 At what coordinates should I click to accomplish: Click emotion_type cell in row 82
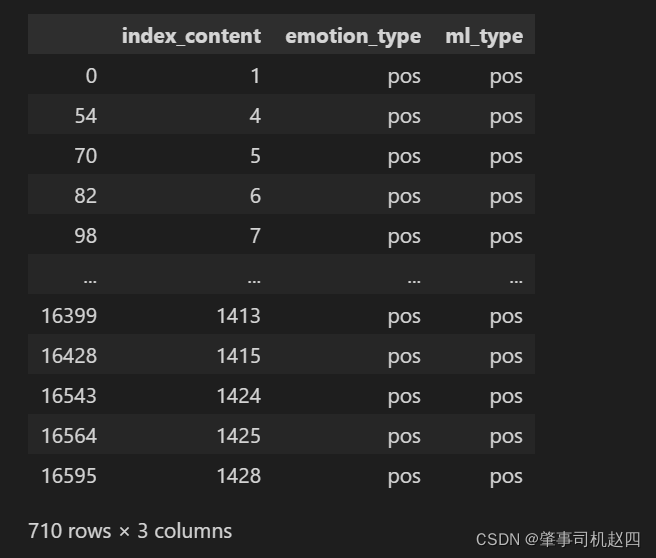[x=404, y=196]
